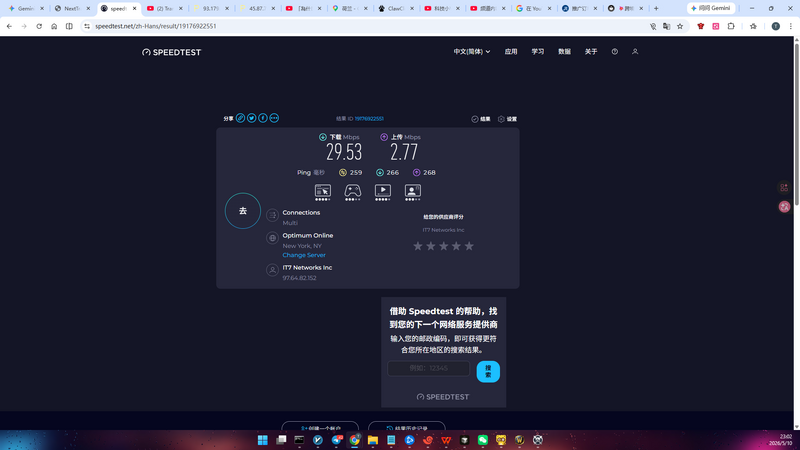This screenshot has height=450, width=800.
Task: Open a new browser tab with plus
Action: 656,9
